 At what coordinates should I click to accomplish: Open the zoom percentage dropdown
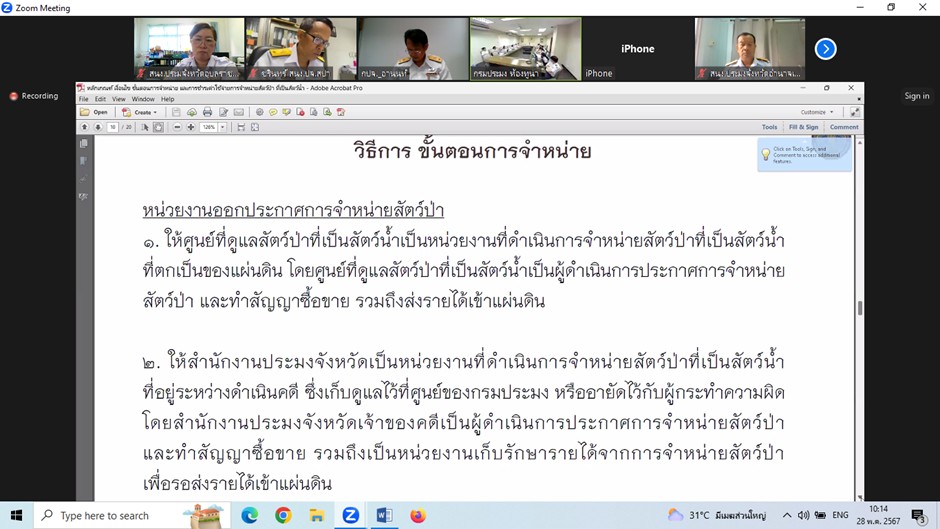pos(222,128)
